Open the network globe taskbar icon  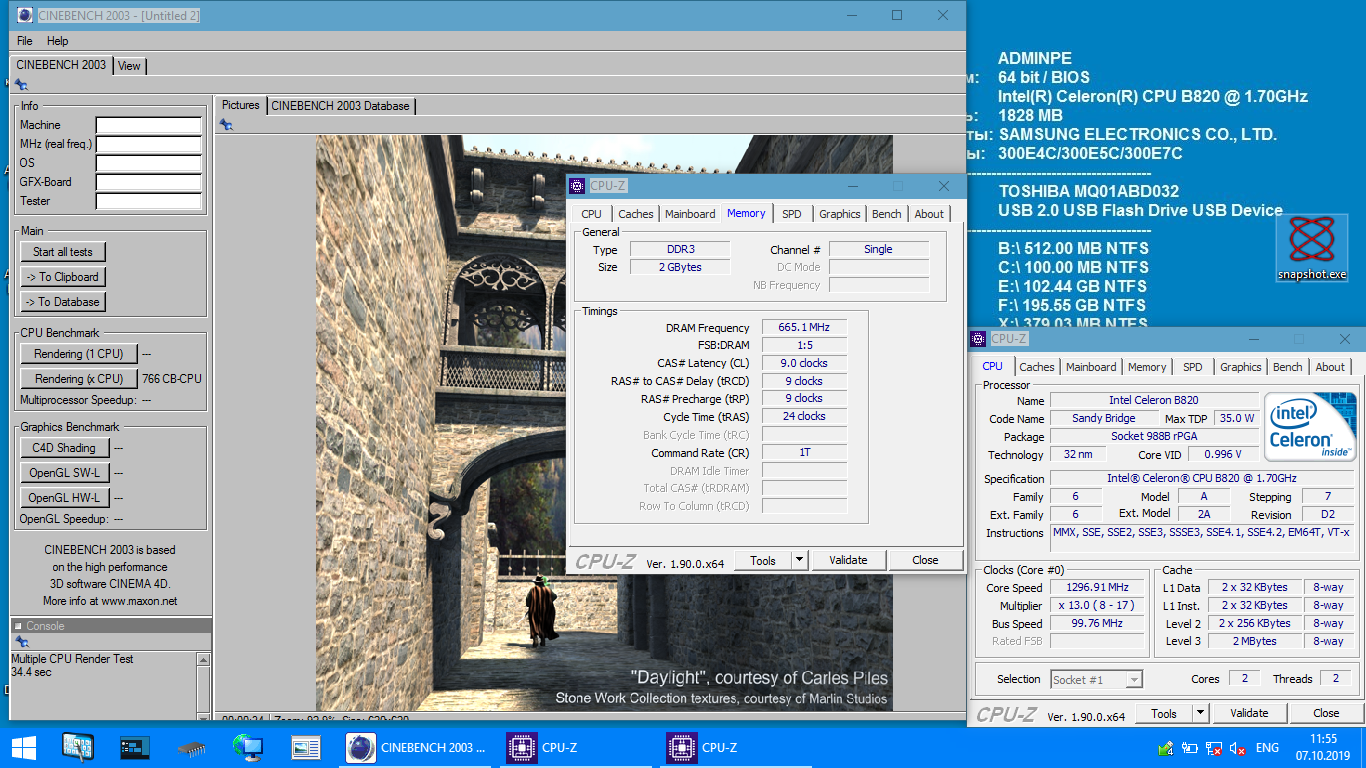(247, 747)
